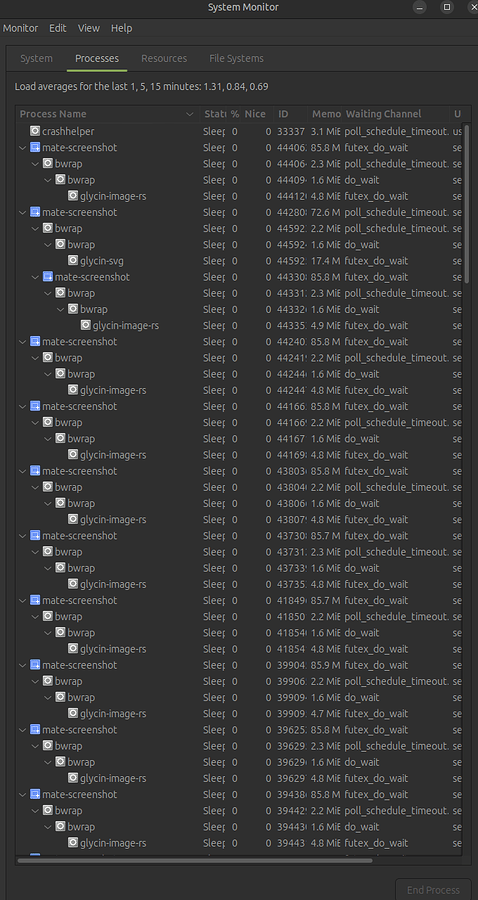Image resolution: width=478 pixels, height=900 pixels.
Task: Click the End Process button
Action: pos(433,890)
